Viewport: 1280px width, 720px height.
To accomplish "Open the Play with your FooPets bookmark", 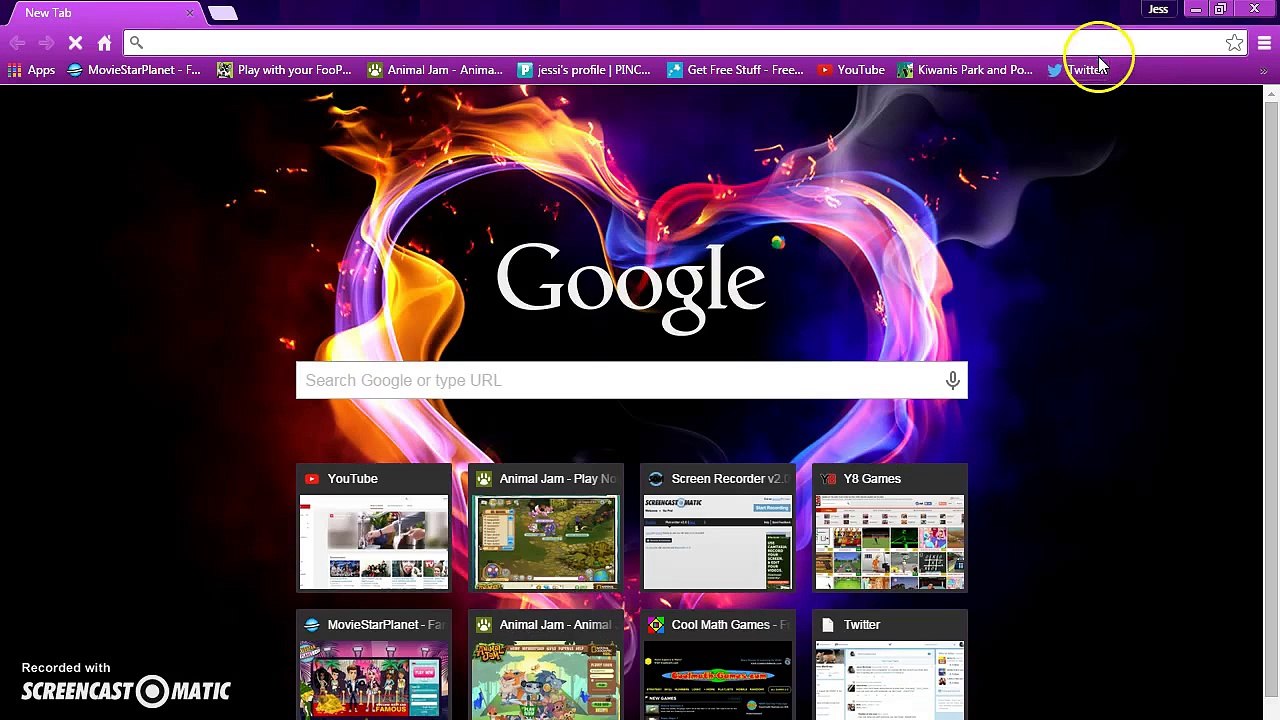I will click(x=285, y=70).
